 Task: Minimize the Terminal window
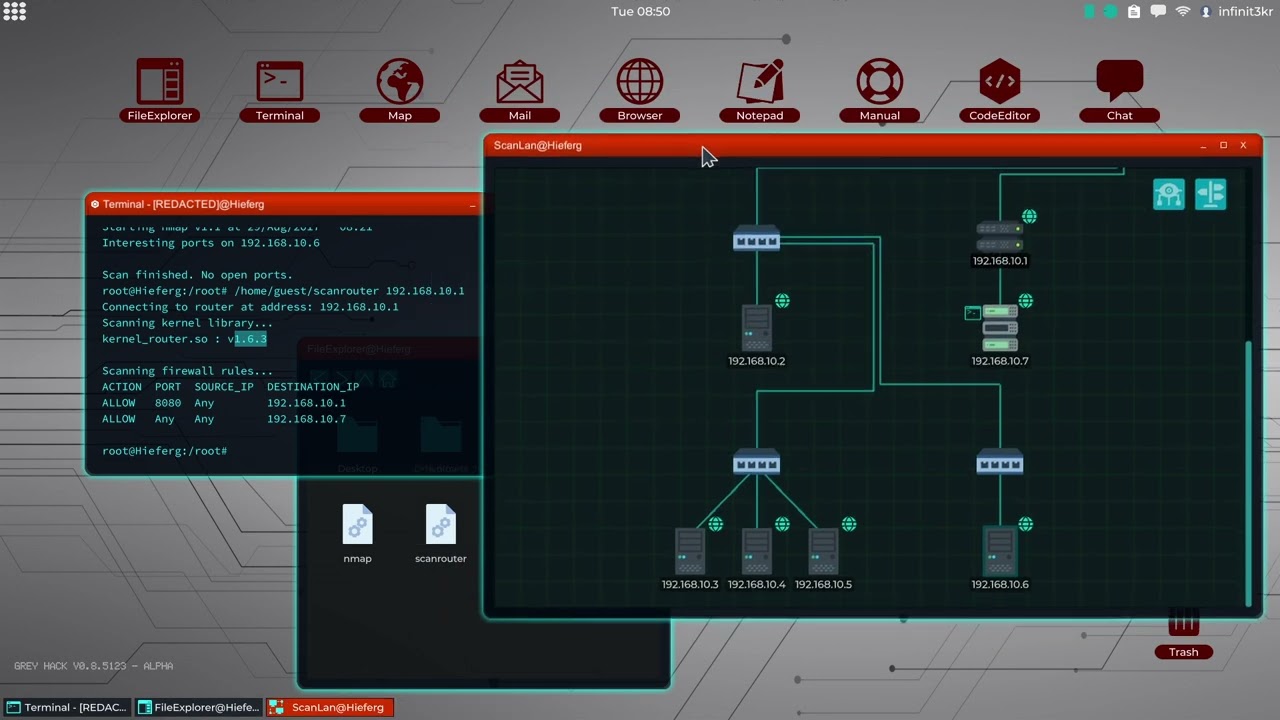point(473,204)
